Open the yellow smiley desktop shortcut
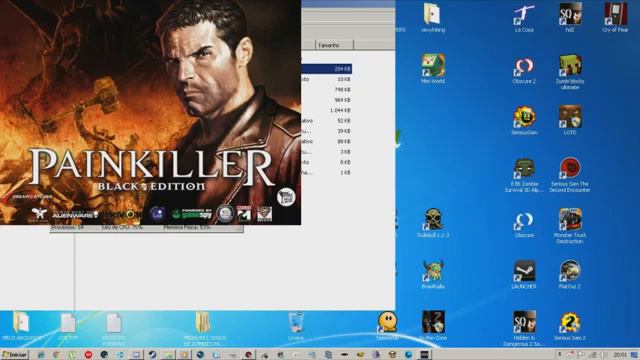 [x=387, y=326]
